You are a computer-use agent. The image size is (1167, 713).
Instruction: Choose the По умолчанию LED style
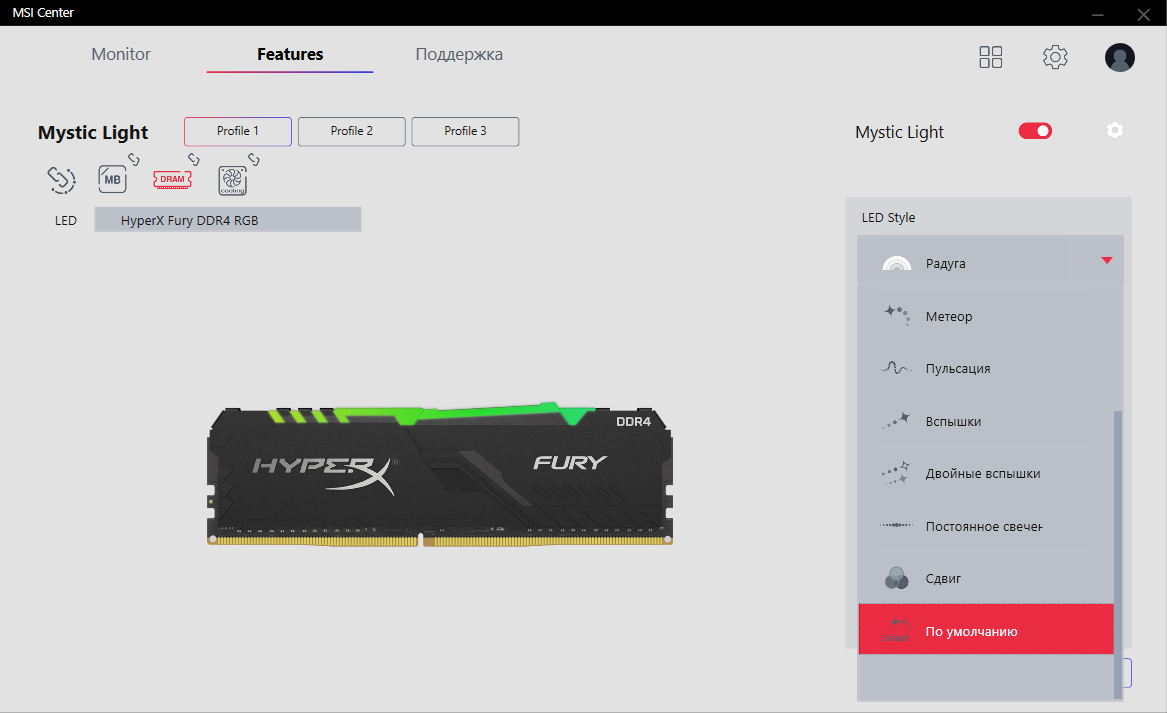point(985,630)
